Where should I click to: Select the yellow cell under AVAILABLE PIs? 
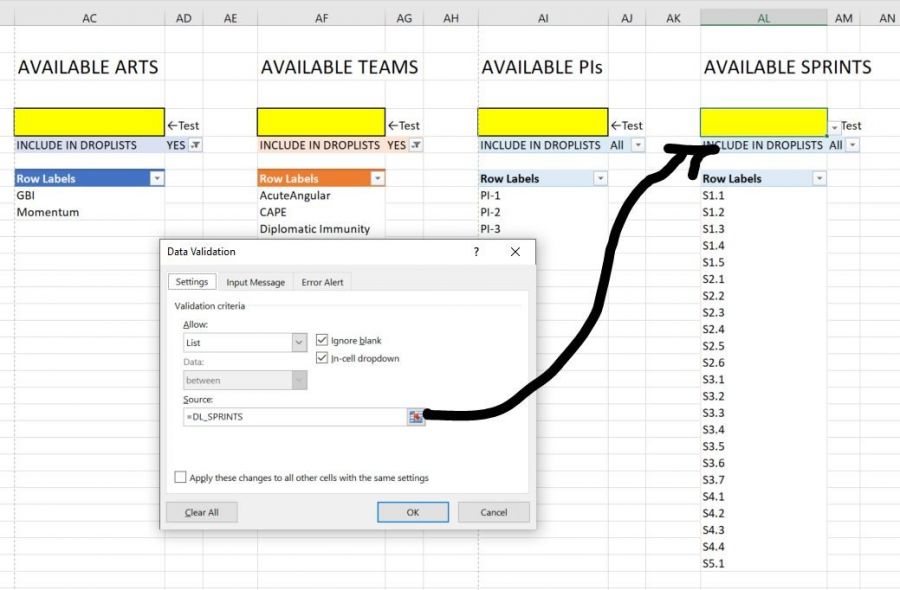click(x=542, y=122)
